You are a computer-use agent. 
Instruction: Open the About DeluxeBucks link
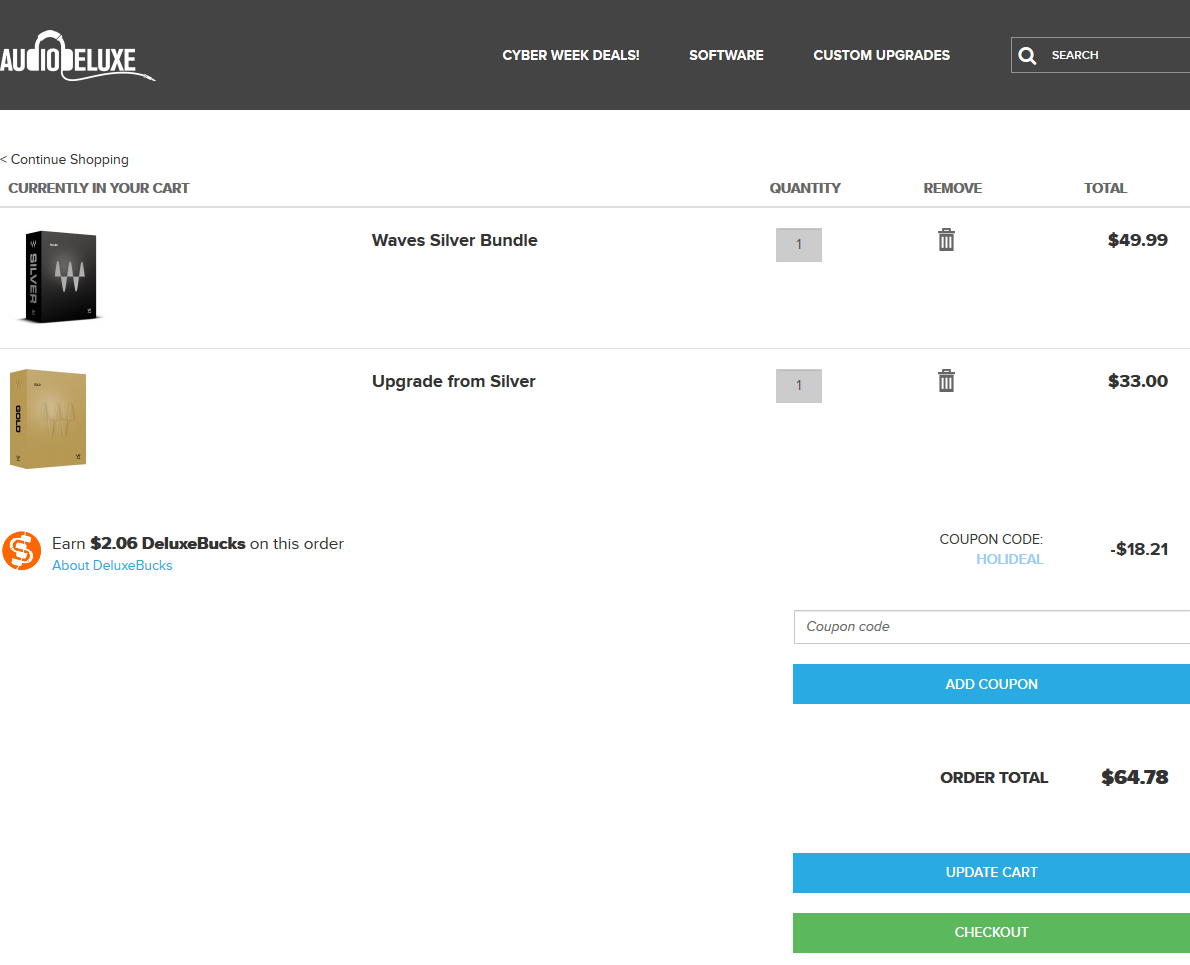coord(112,565)
